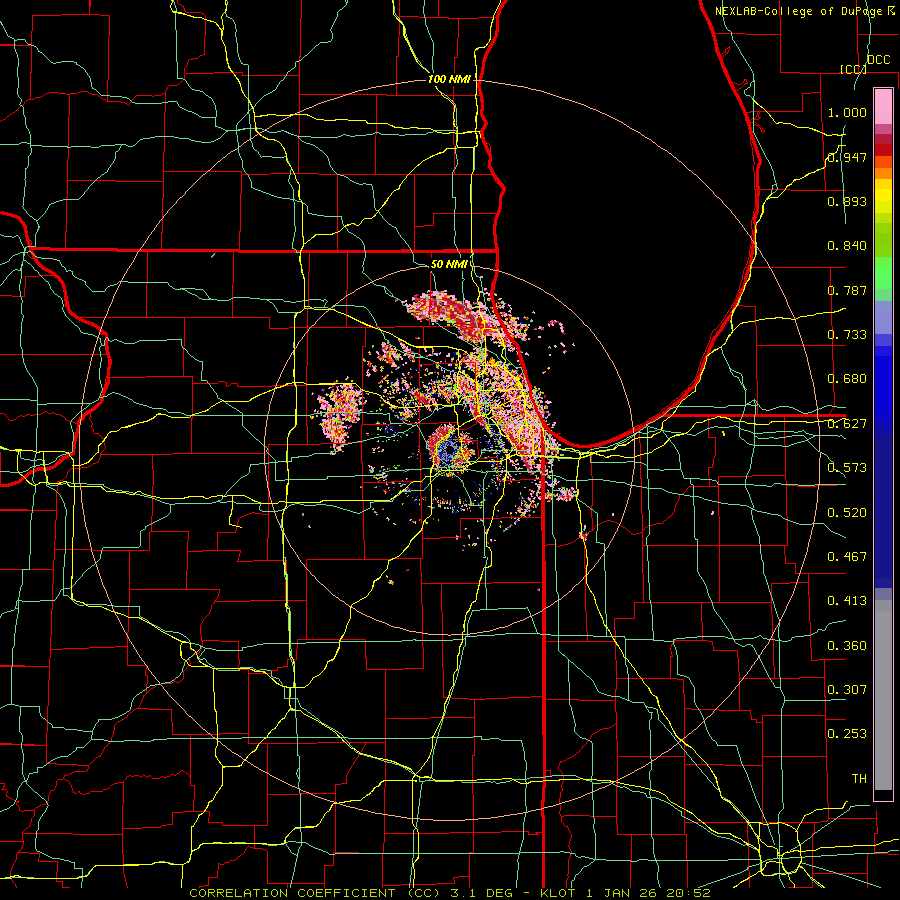Pick the bright green legend color band
The height and width of the screenshot is (900, 900).
click(883, 273)
